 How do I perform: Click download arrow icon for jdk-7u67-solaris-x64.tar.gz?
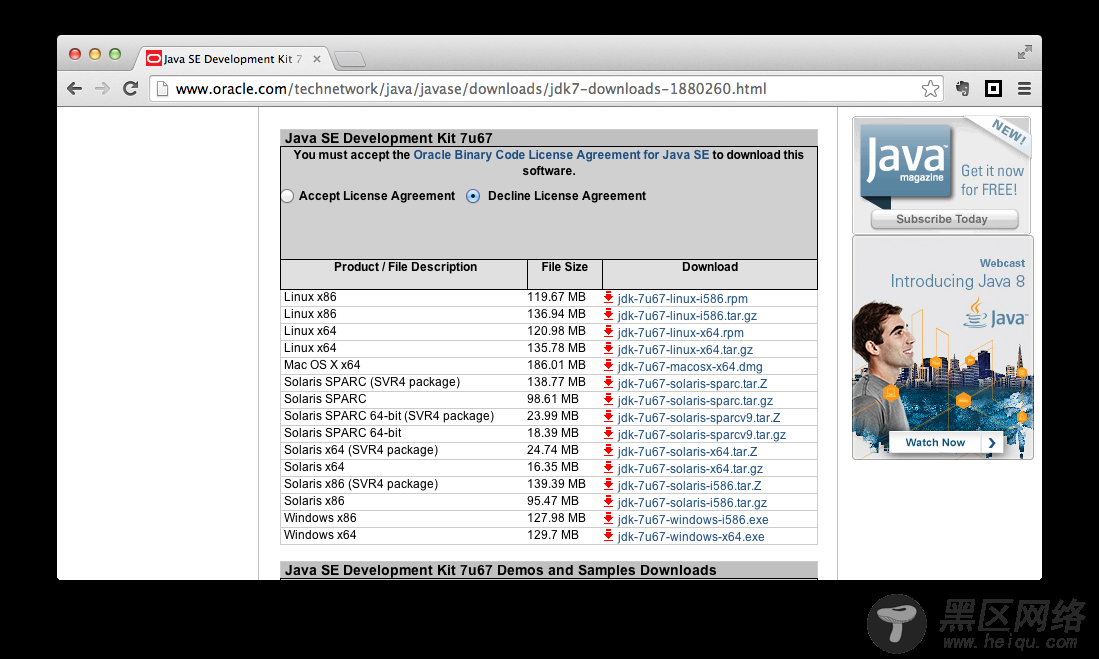608,468
